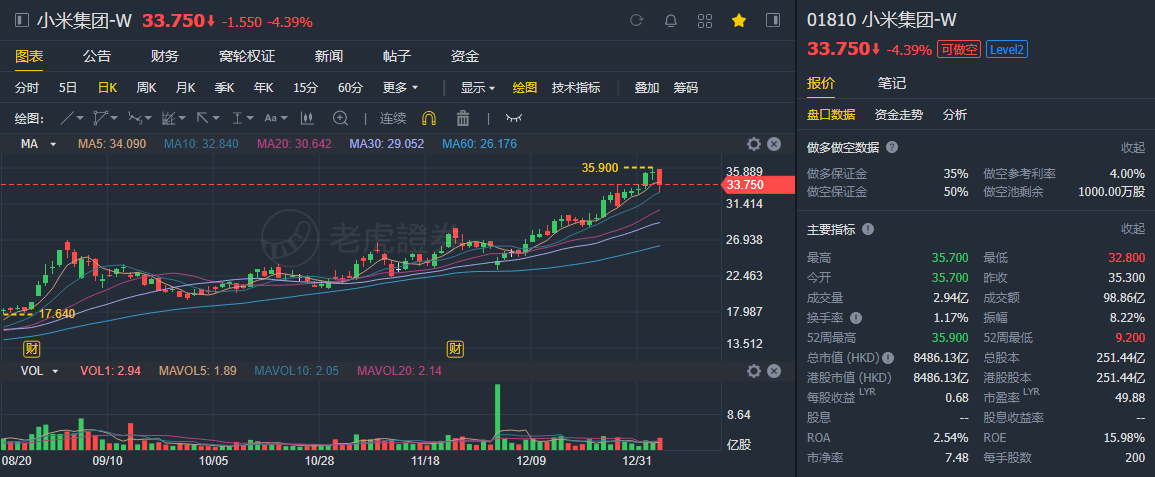Switch to the 资金 tab
Screen dimensions: 1155x477
coord(465,56)
